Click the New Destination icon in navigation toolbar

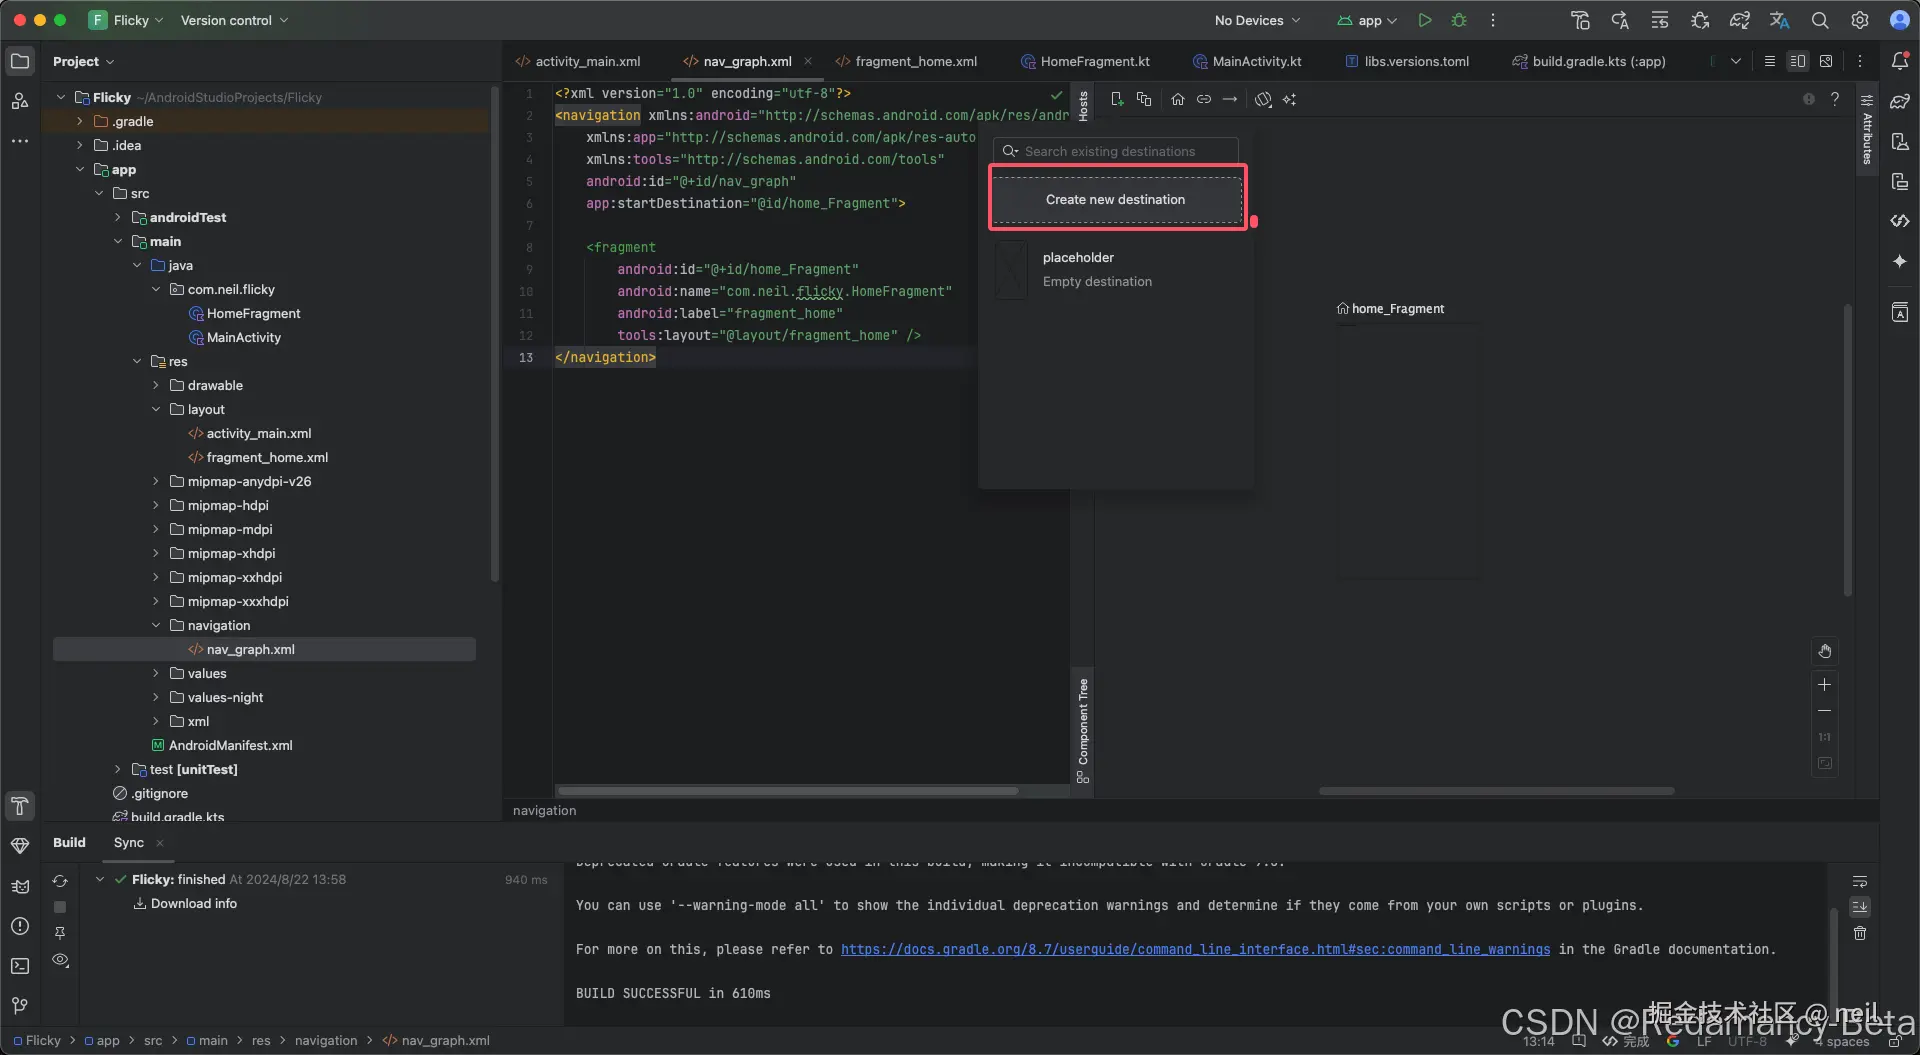1117,99
